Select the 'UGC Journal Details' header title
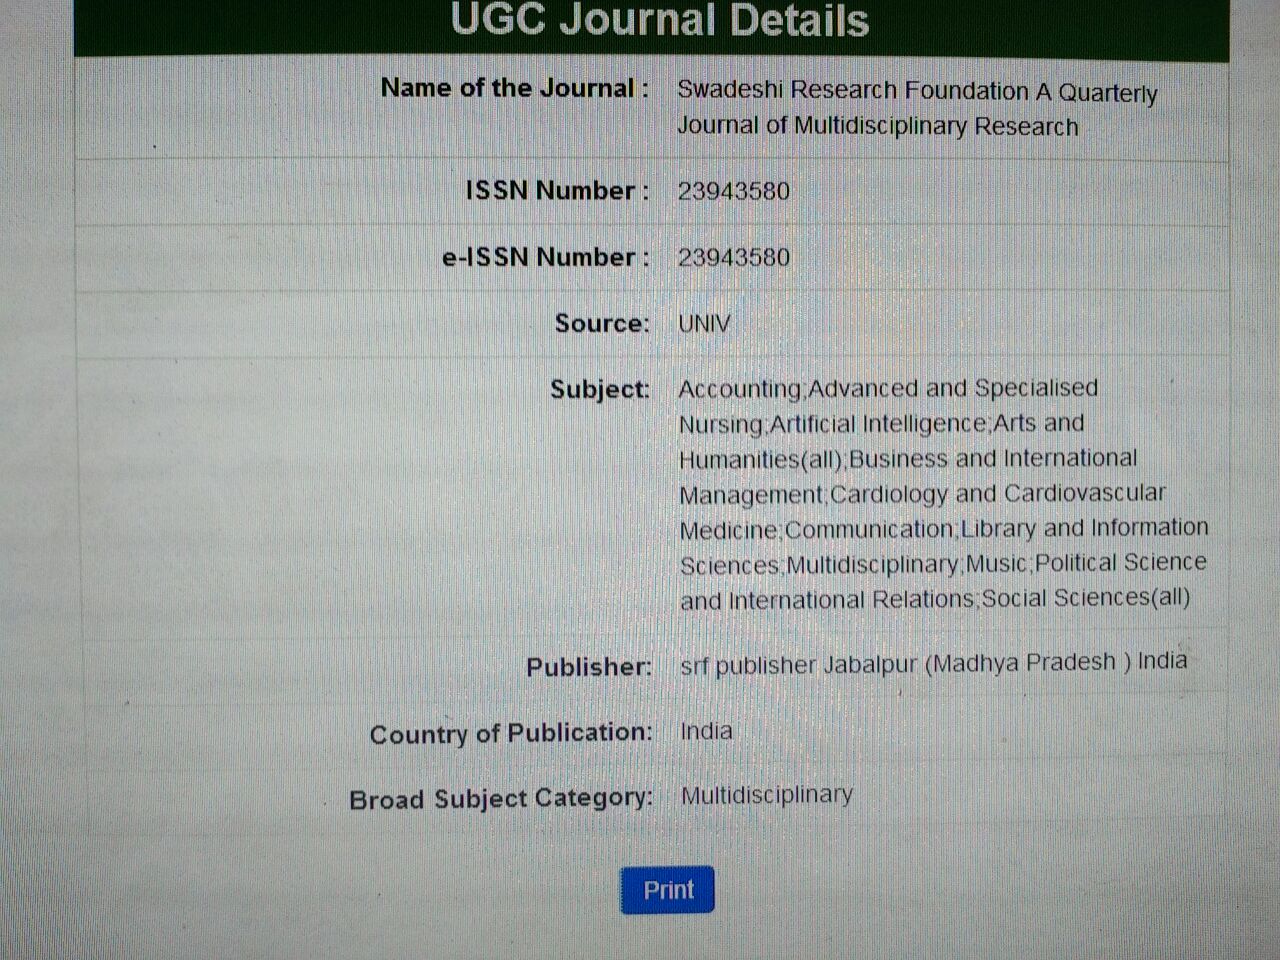The width and height of the screenshot is (1280, 960). click(x=660, y=20)
